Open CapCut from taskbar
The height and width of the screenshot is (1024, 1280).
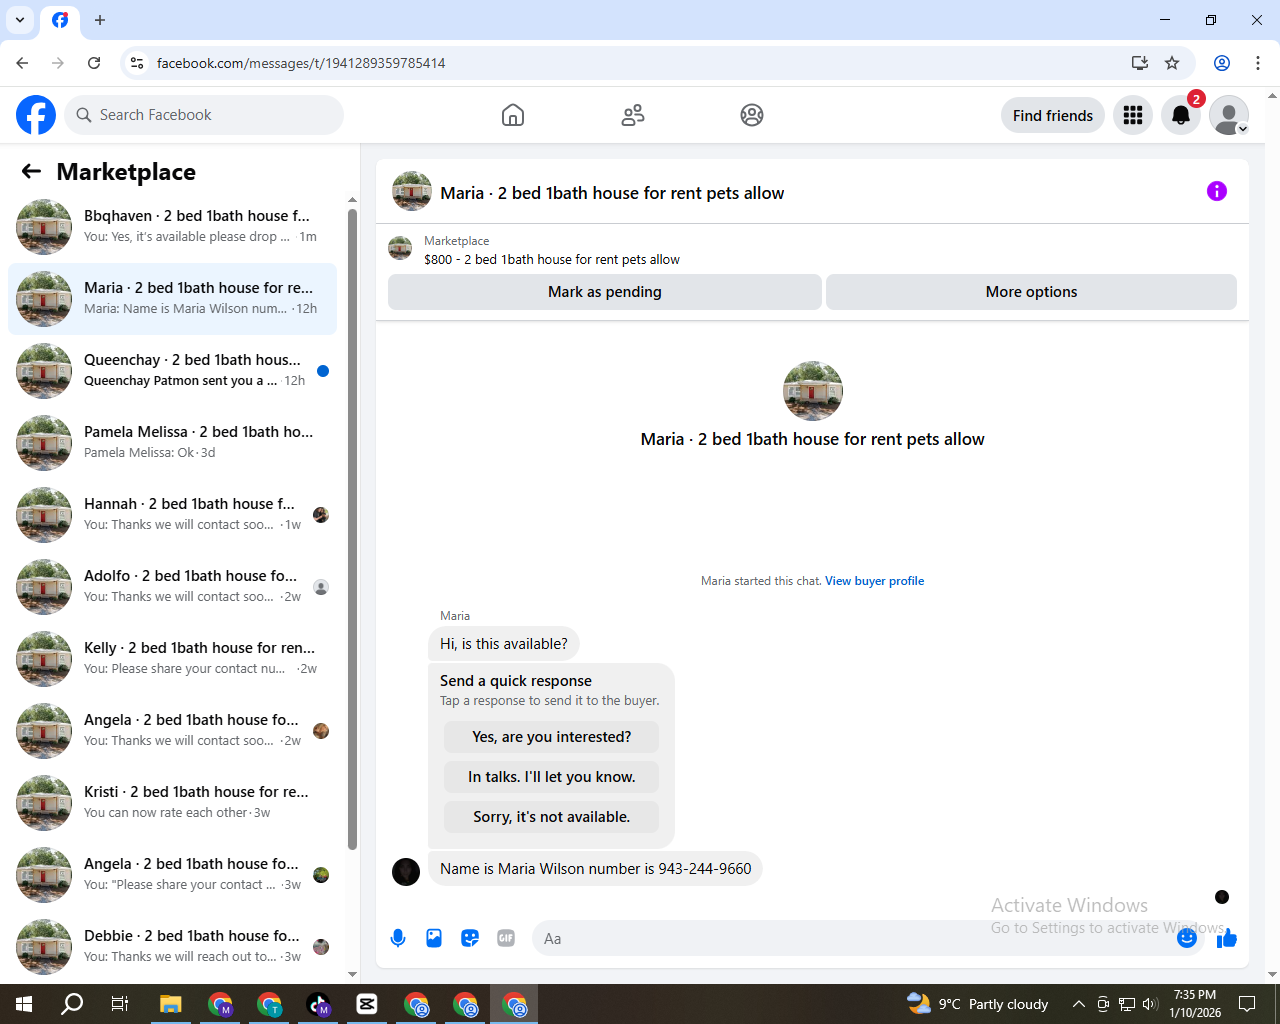coord(367,1004)
